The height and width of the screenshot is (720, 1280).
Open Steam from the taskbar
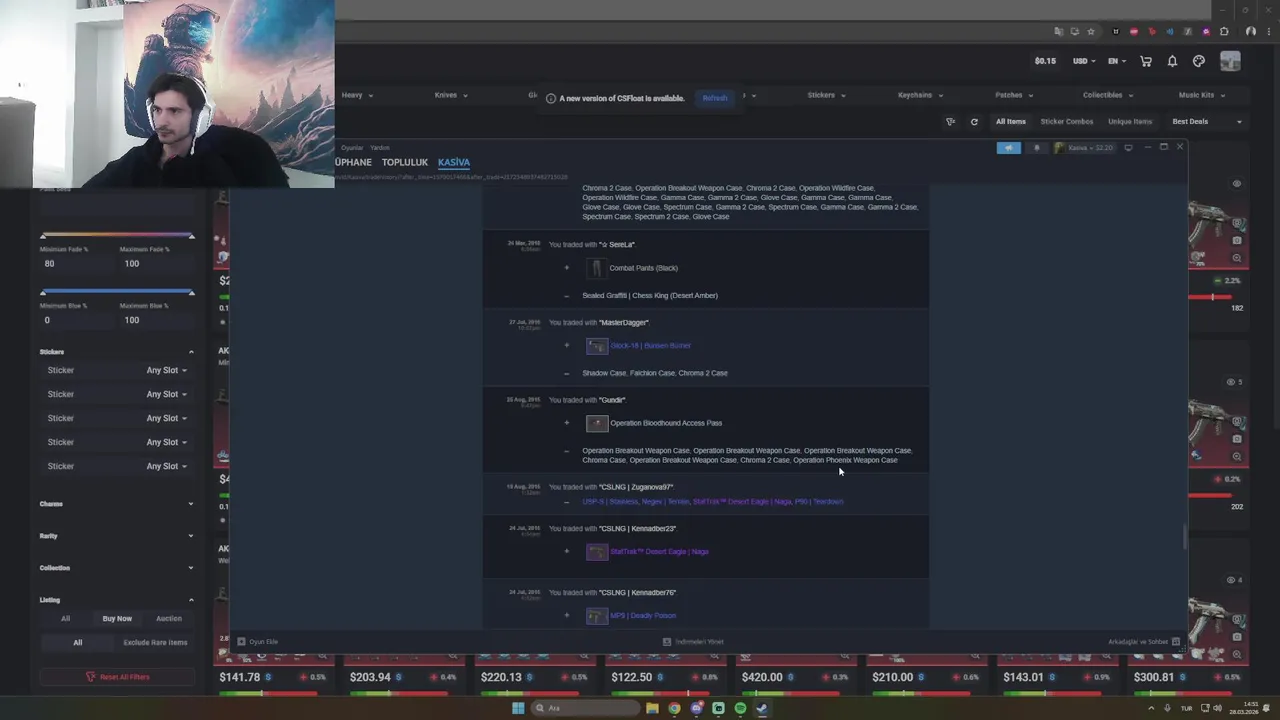tap(762, 708)
